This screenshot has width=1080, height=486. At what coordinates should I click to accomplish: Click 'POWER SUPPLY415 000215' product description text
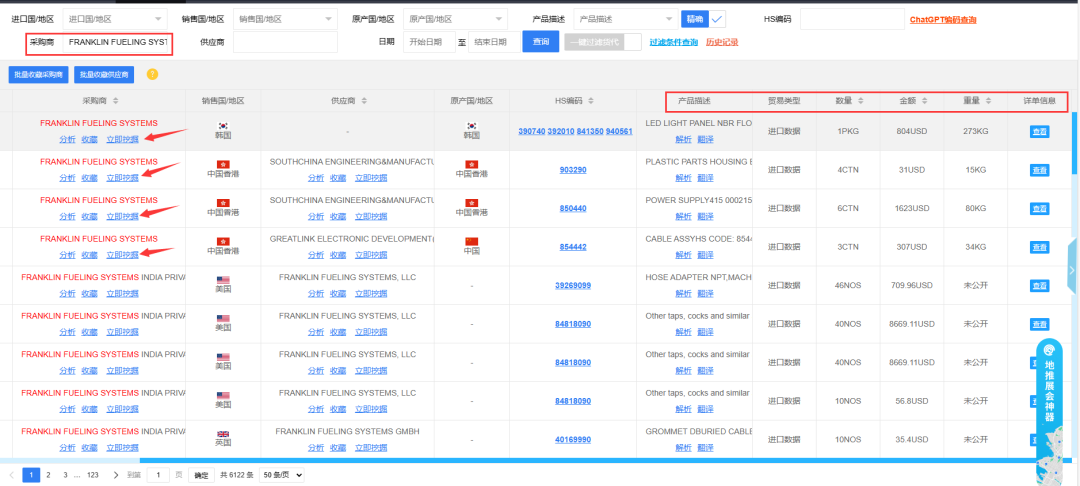pos(699,200)
